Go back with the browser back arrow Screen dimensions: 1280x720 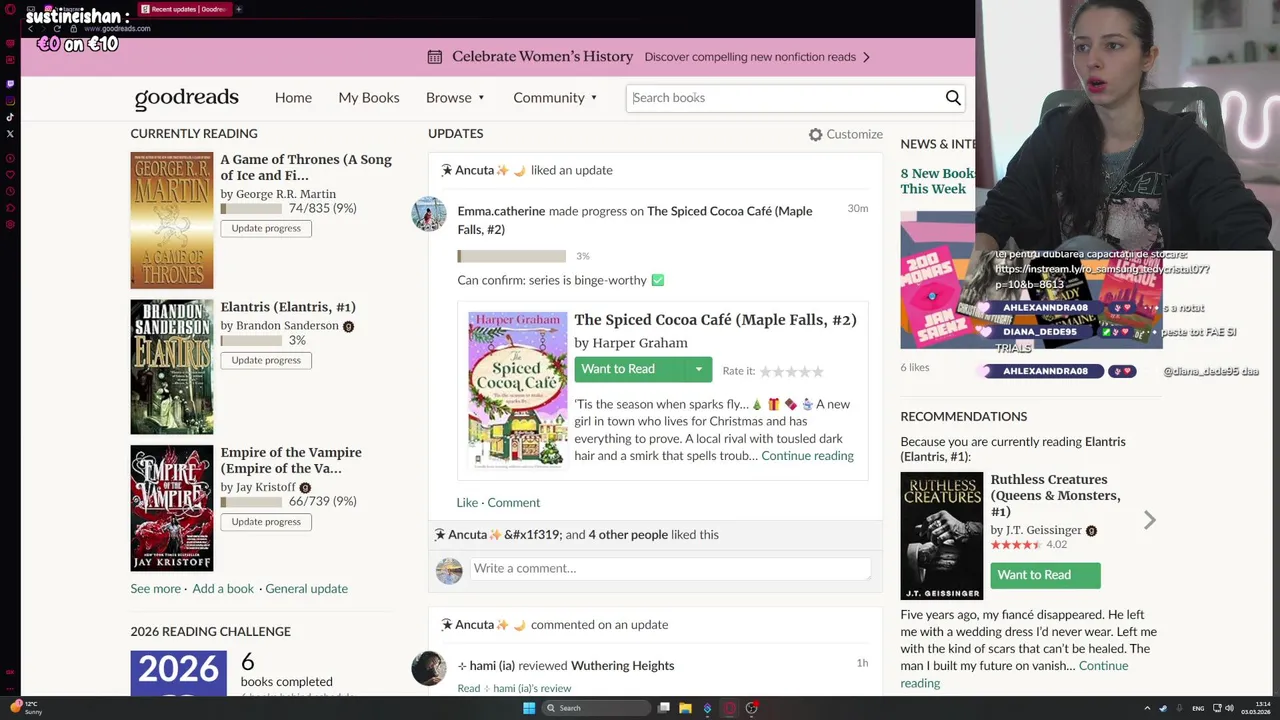[x=30, y=28]
